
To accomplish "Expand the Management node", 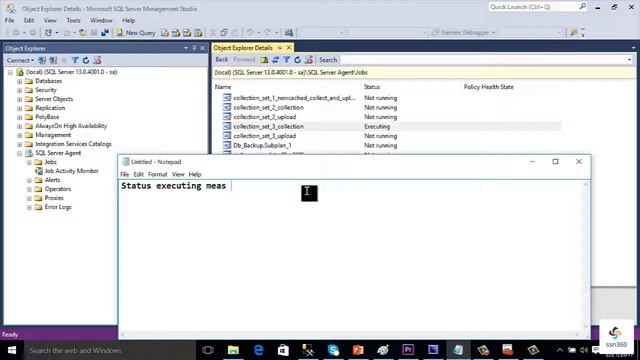I will coord(19,135).
